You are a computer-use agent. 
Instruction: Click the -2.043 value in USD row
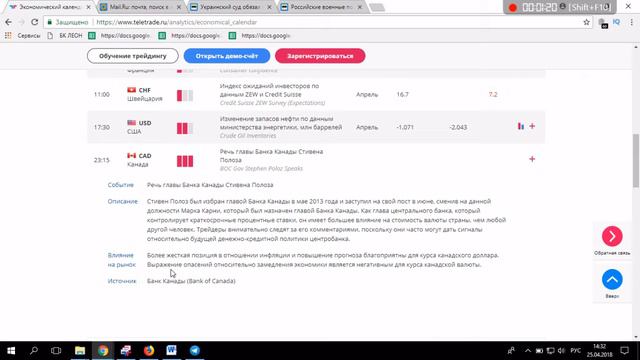click(458, 127)
